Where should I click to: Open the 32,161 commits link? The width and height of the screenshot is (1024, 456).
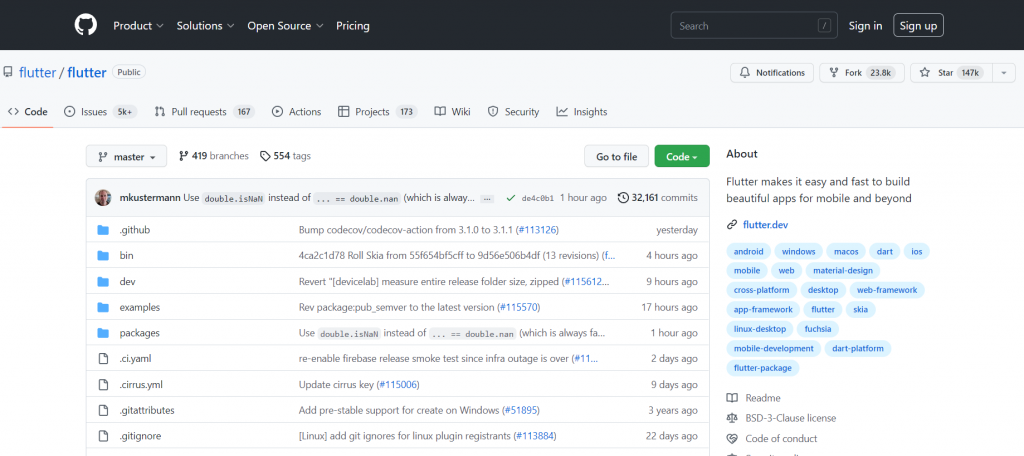[658, 197]
